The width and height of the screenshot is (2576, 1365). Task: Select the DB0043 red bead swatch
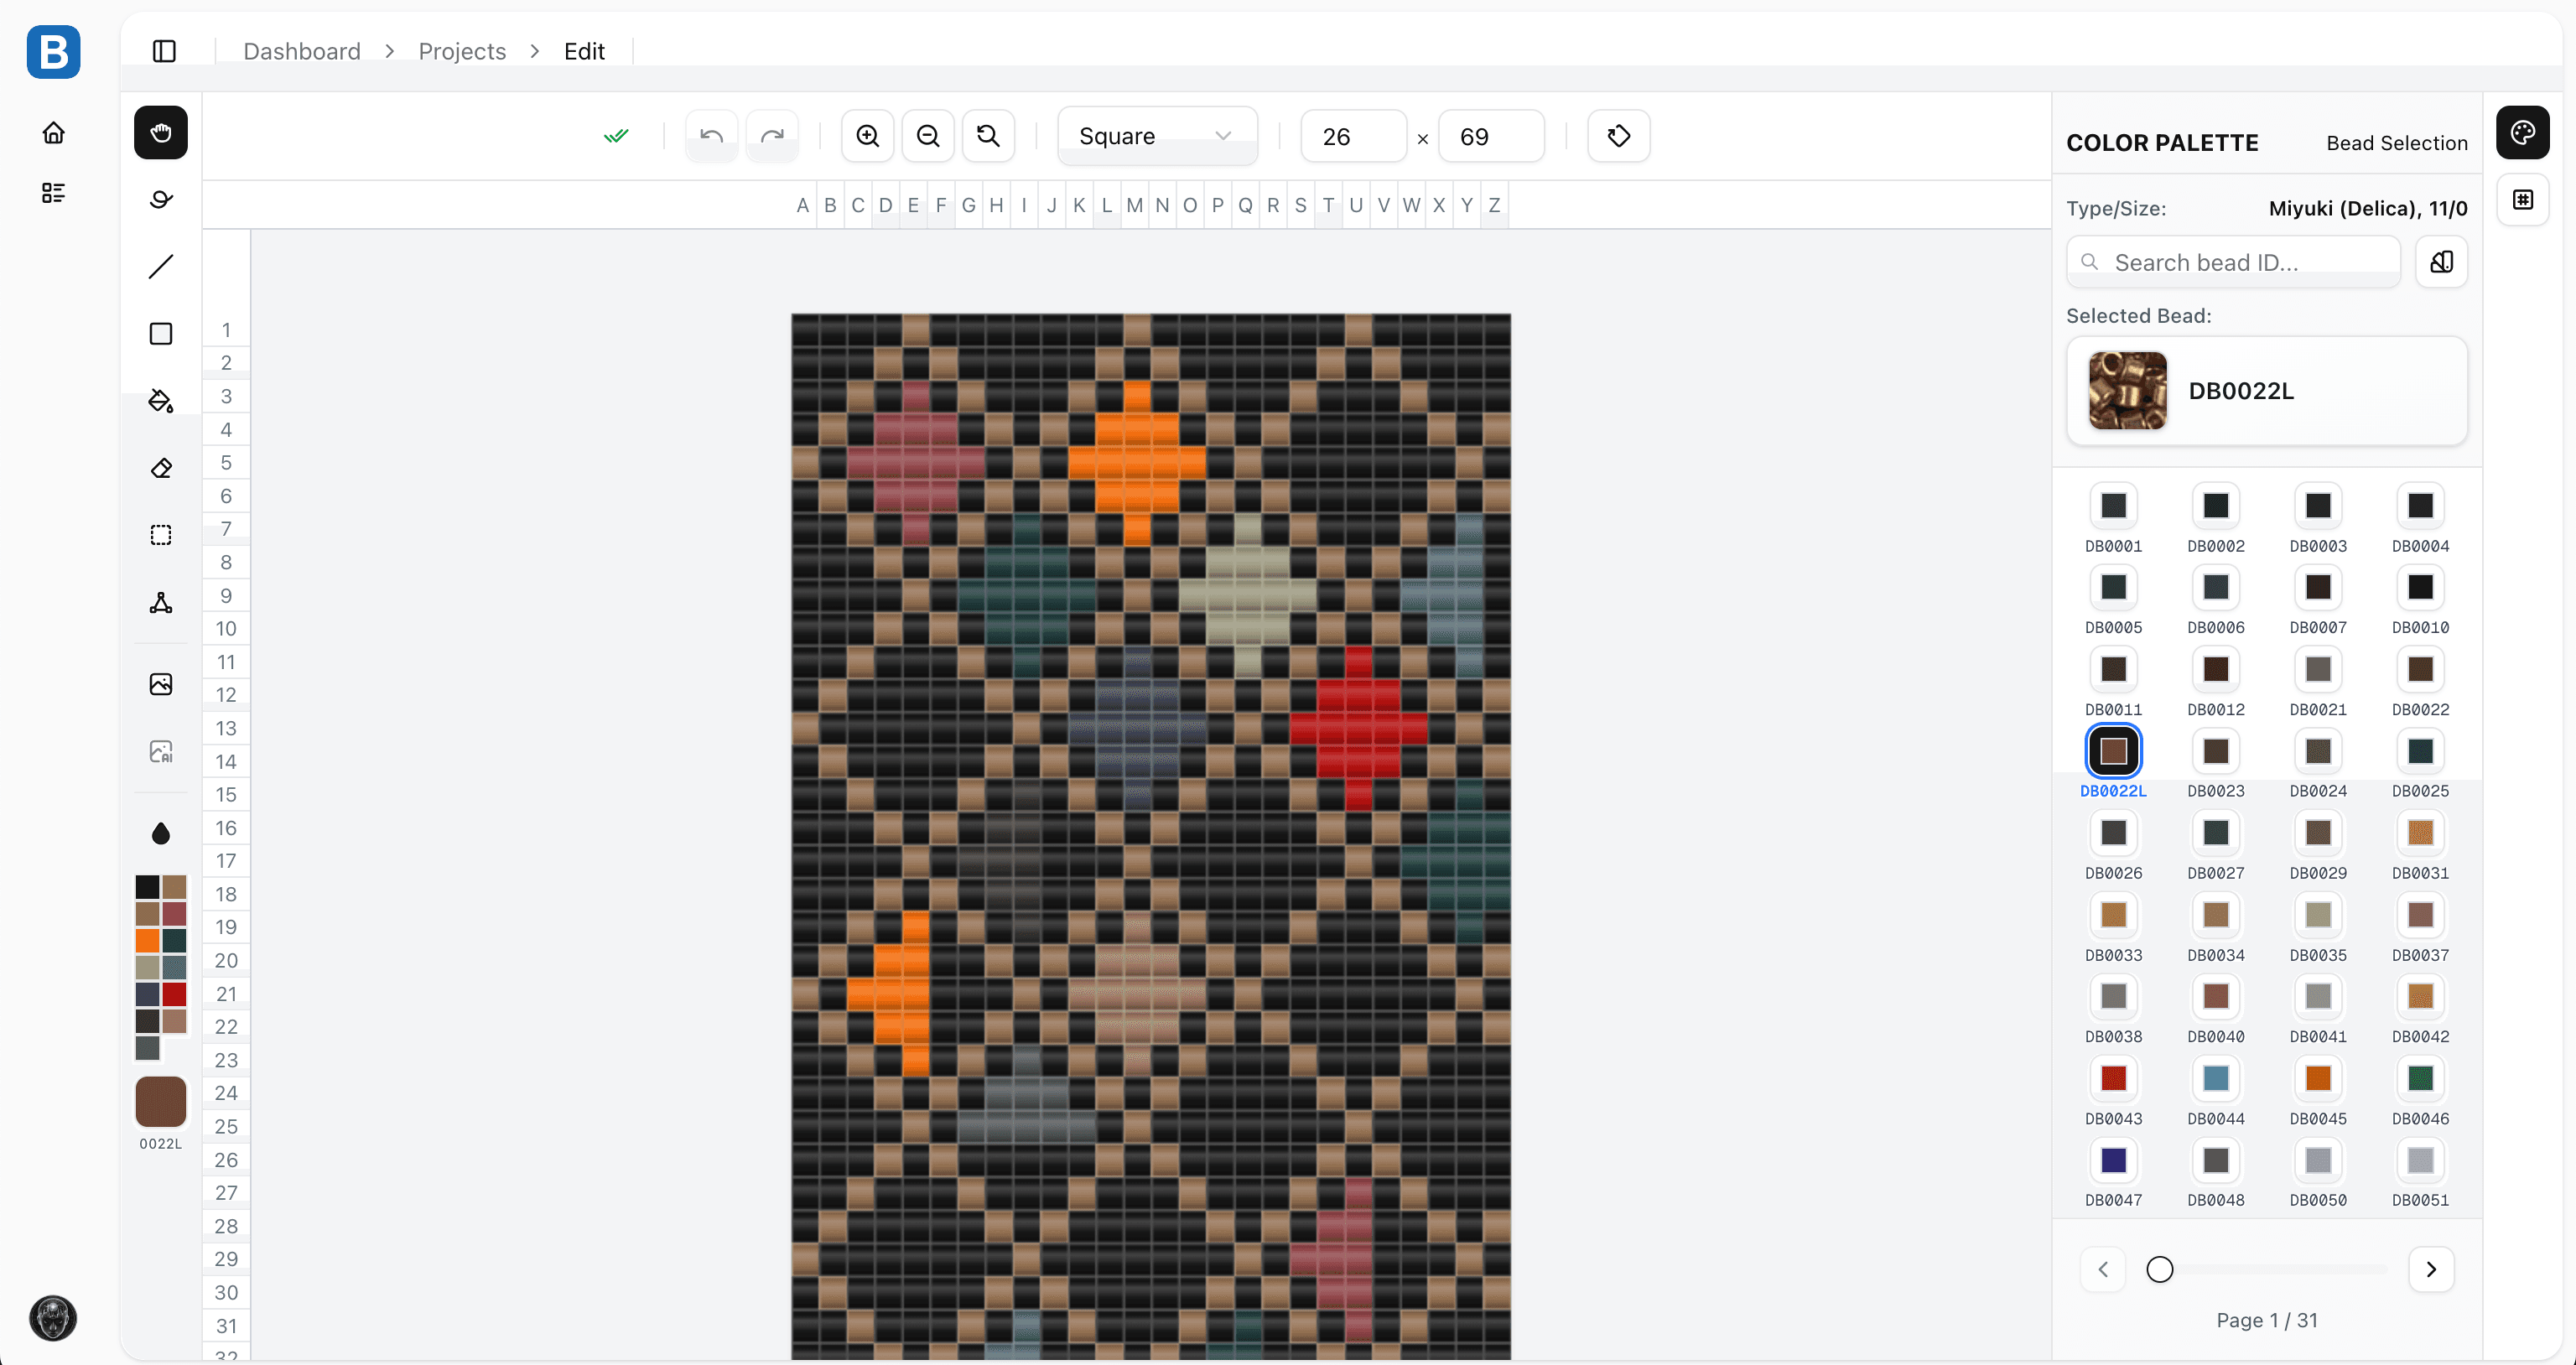coord(2114,1079)
